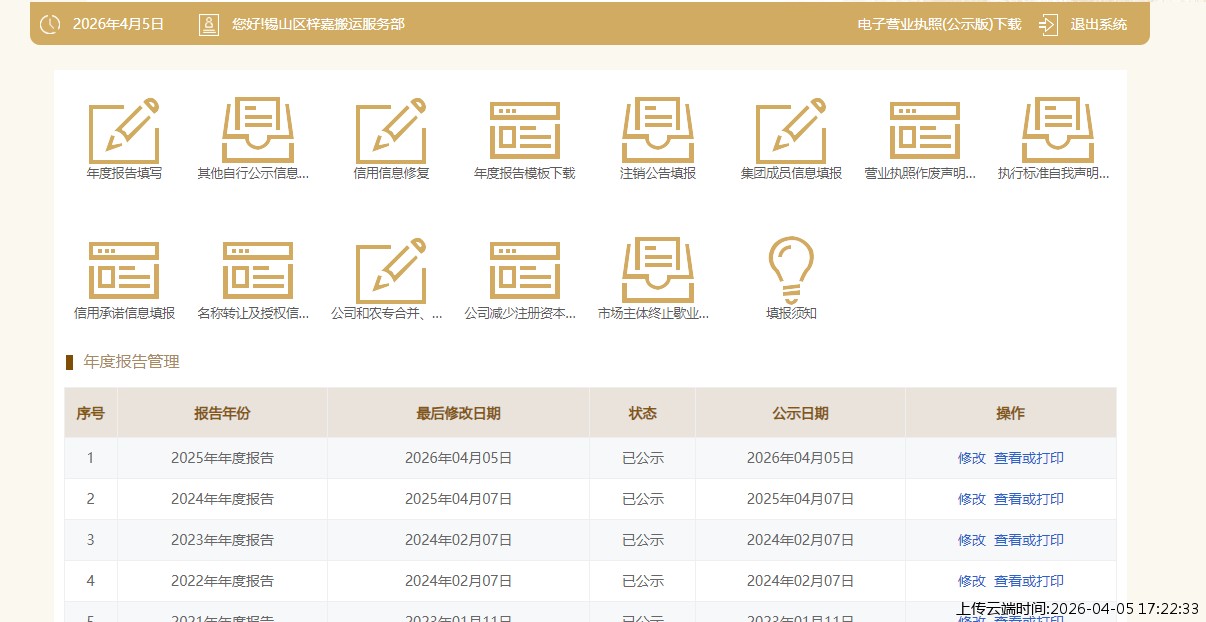Click 名称转让及授权信息 icon

[257, 271]
